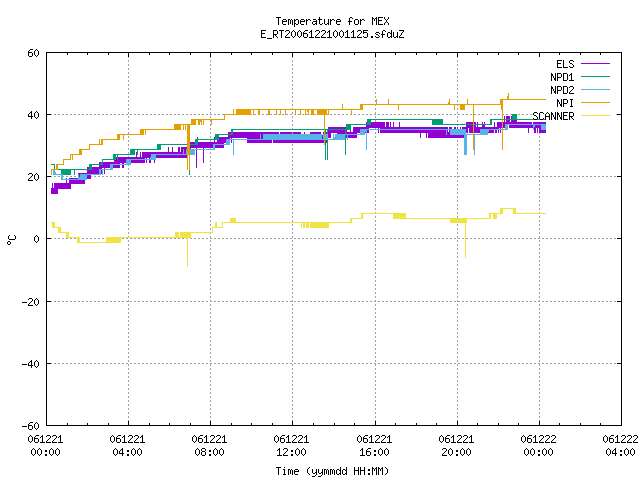Screen dimensions: 640x480
Task: Click the x-axis label '061221 08:00'
Action: [x=210, y=446]
